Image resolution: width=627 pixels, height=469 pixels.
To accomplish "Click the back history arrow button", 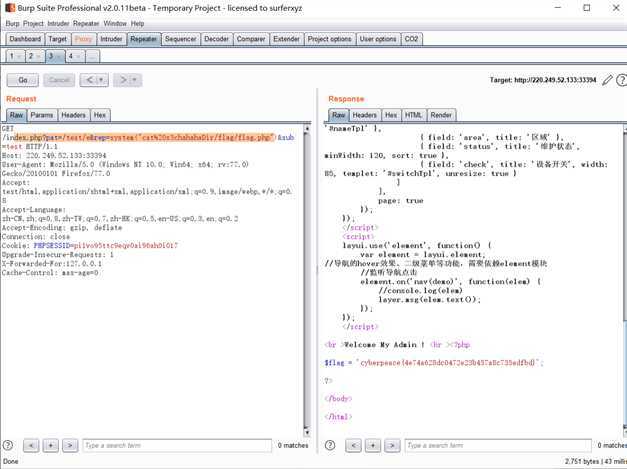I will coord(89,80).
